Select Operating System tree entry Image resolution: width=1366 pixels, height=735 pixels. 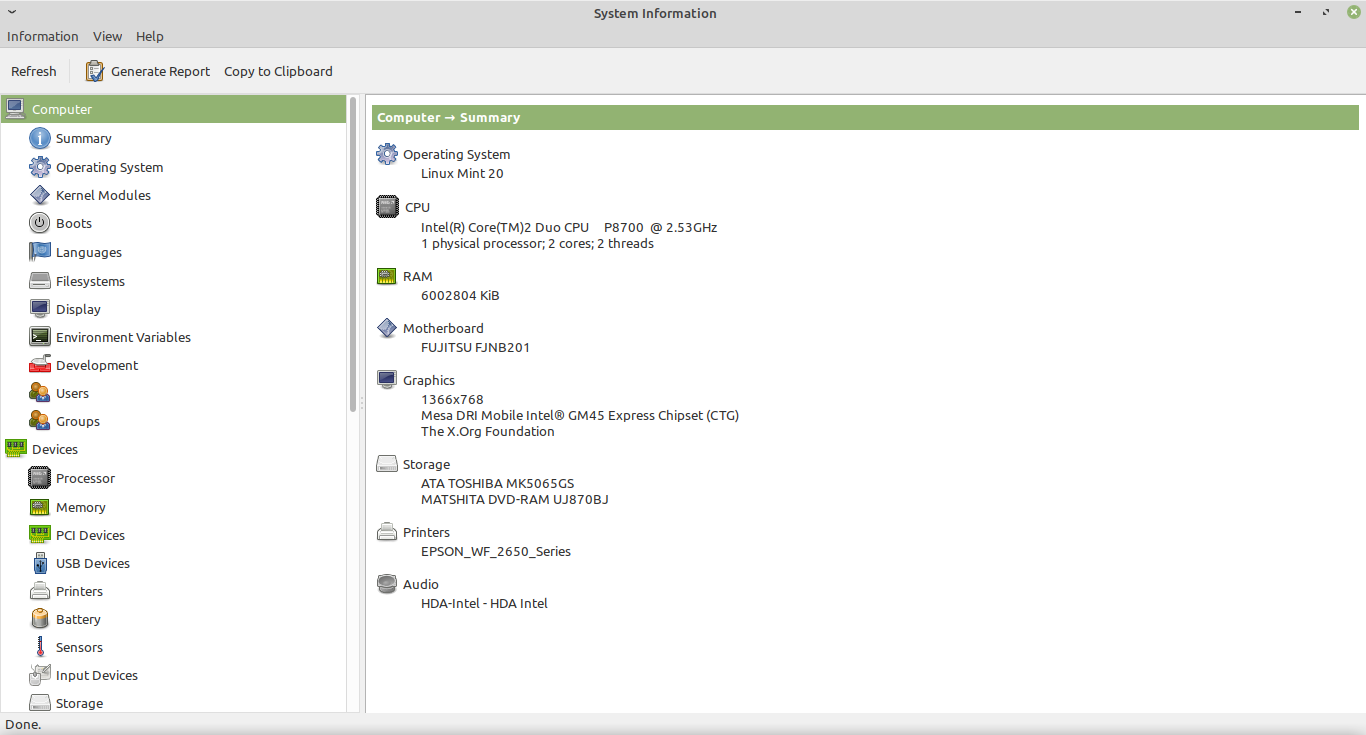(110, 167)
